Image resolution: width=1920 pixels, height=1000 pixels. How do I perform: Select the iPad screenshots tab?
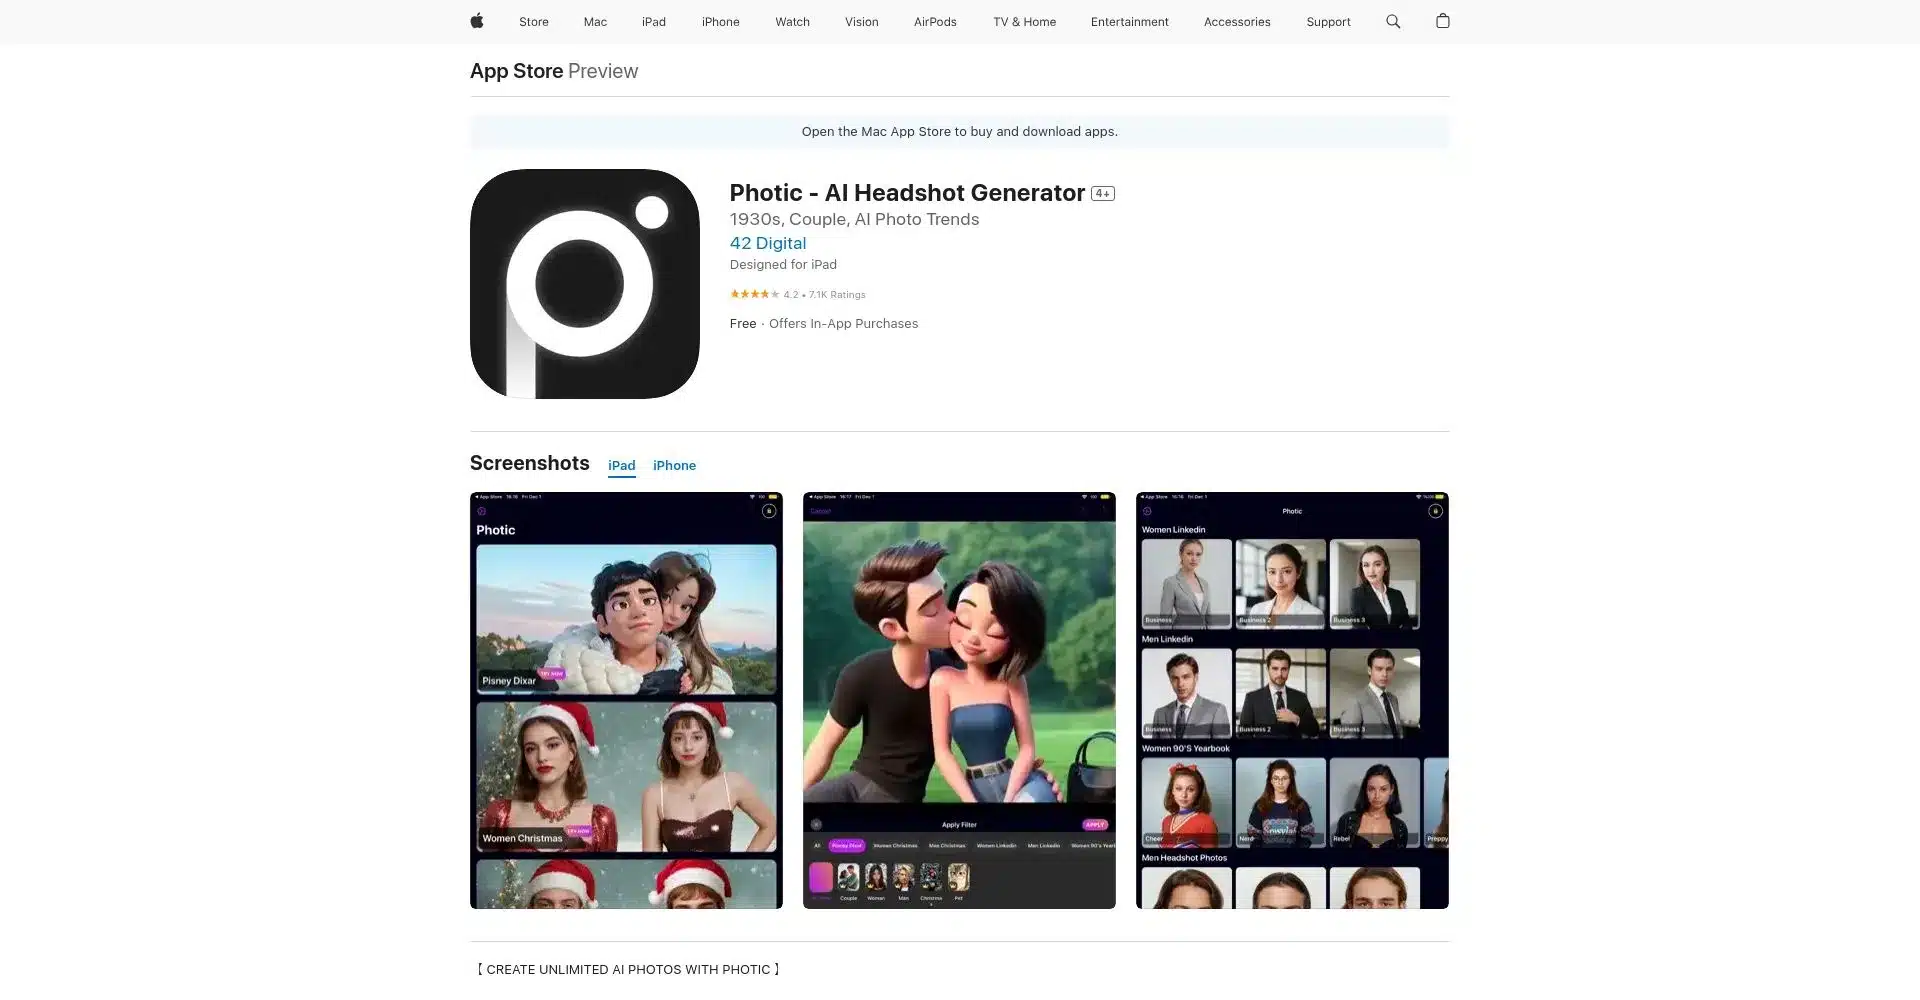coord(621,465)
